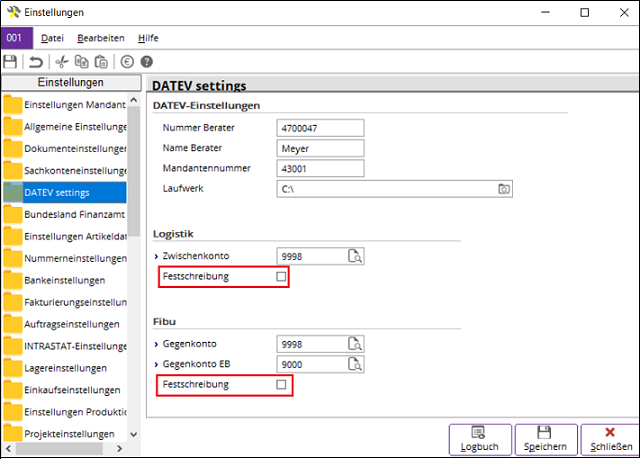Click the Save floppy disk toolbar icon

coord(10,62)
